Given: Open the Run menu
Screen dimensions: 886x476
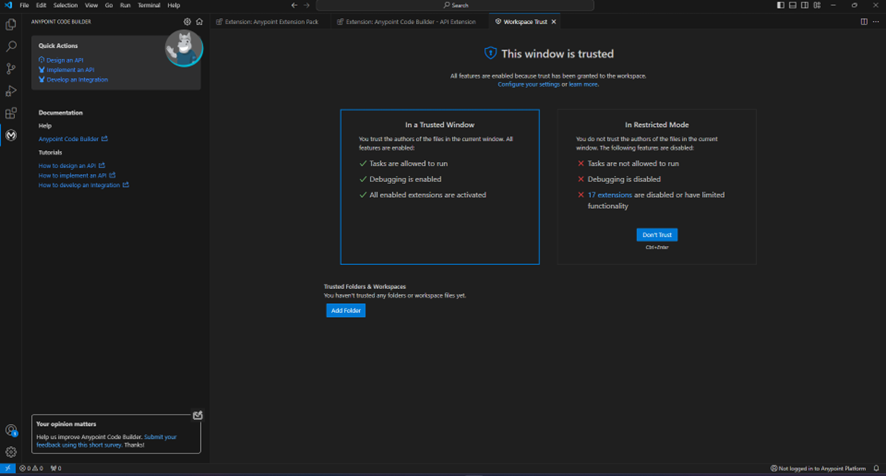Looking at the screenshot, I should [x=125, y=5].
